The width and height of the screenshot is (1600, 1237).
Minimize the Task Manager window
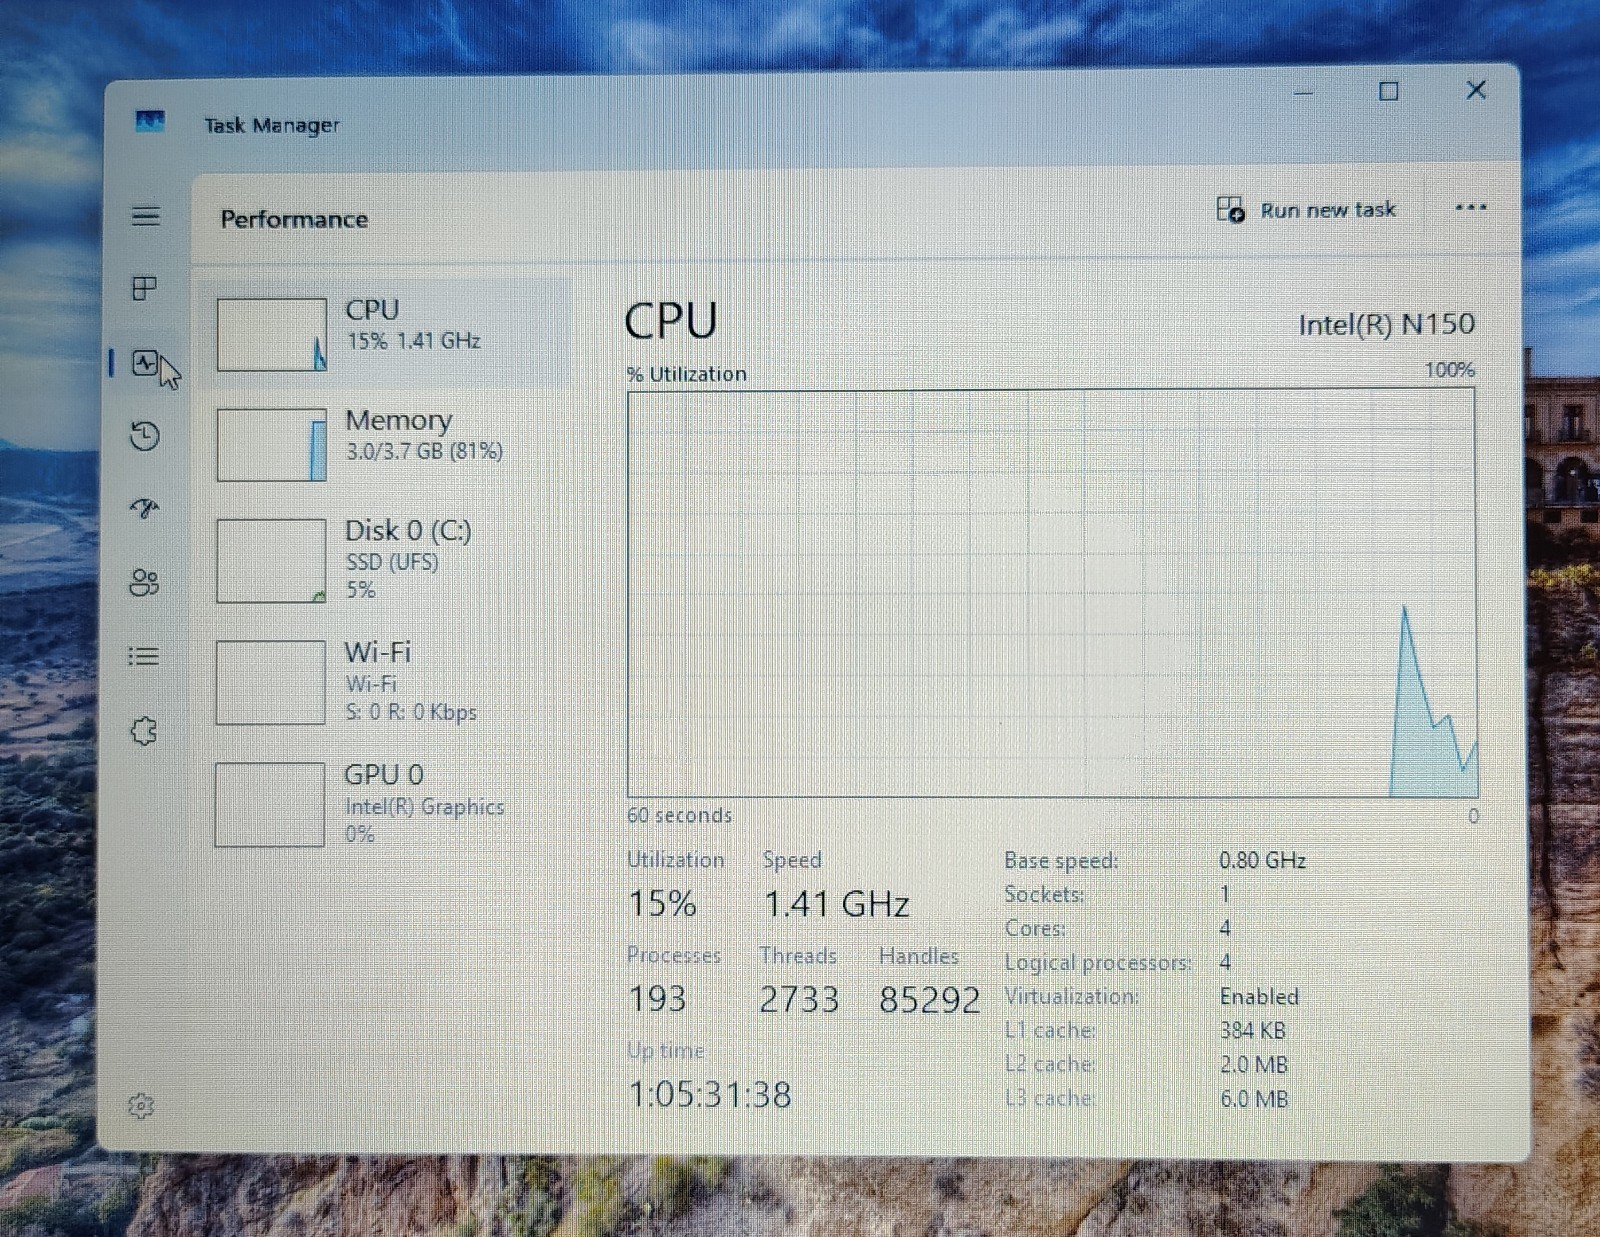[1303, 93]
